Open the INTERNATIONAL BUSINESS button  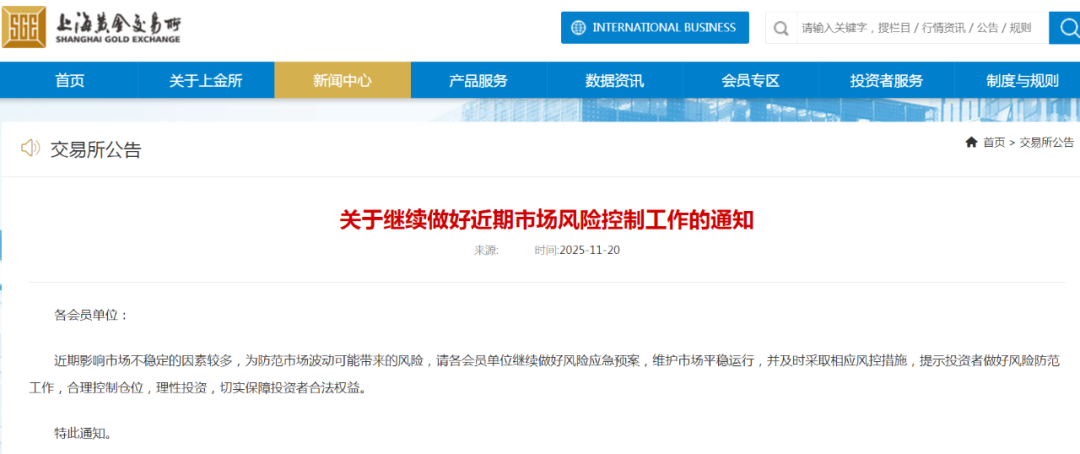pyautogui.click(x=654, y=28)
